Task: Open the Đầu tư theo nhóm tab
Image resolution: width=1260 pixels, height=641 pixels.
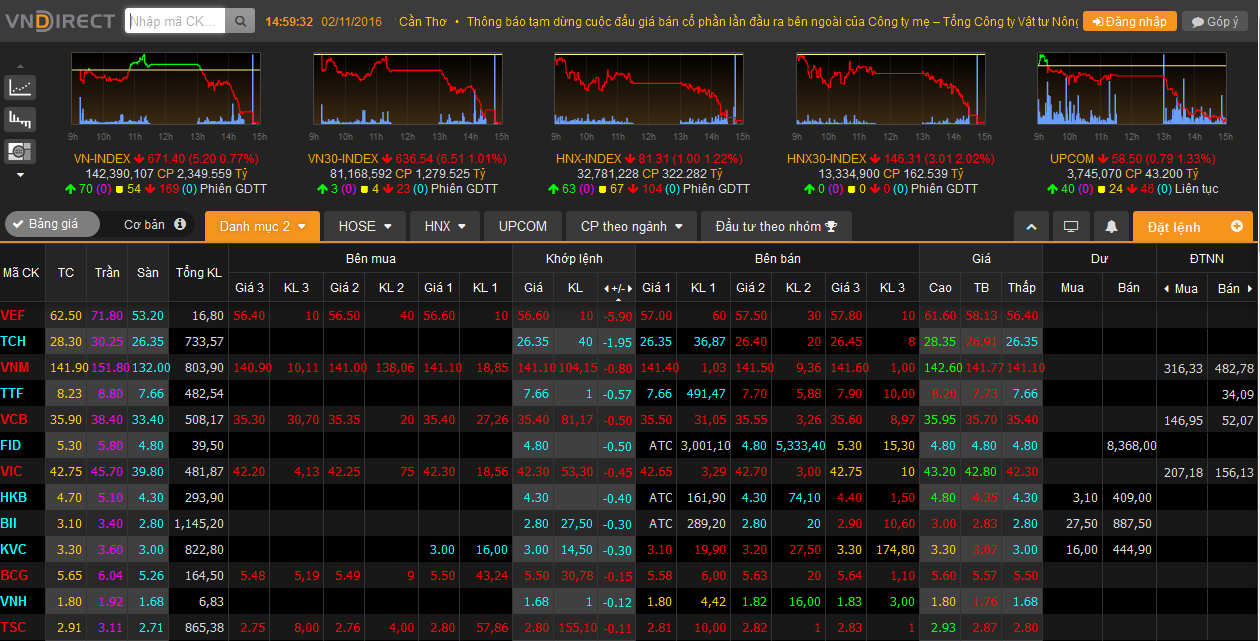Action: coord(776,227)
